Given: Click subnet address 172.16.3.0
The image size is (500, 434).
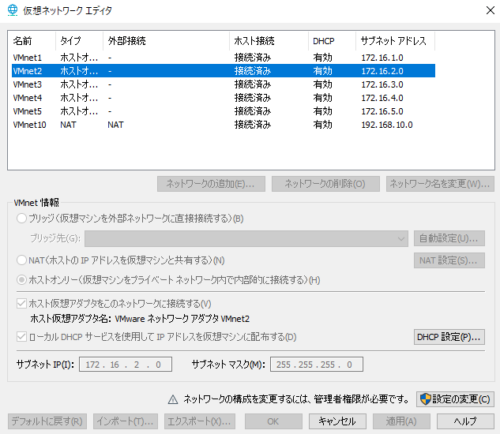Looking at the screenshot, I should [x=382, y=85].
